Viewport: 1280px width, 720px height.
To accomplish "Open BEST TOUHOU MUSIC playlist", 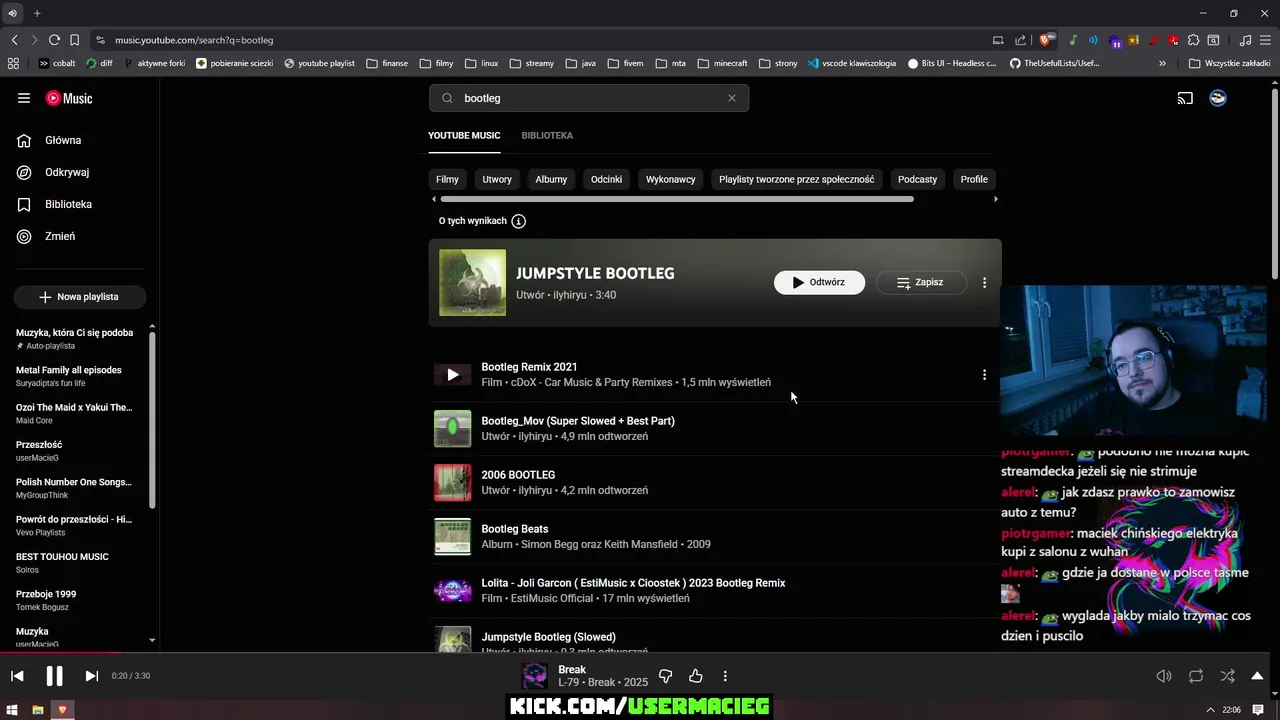I will pos(75,563).
